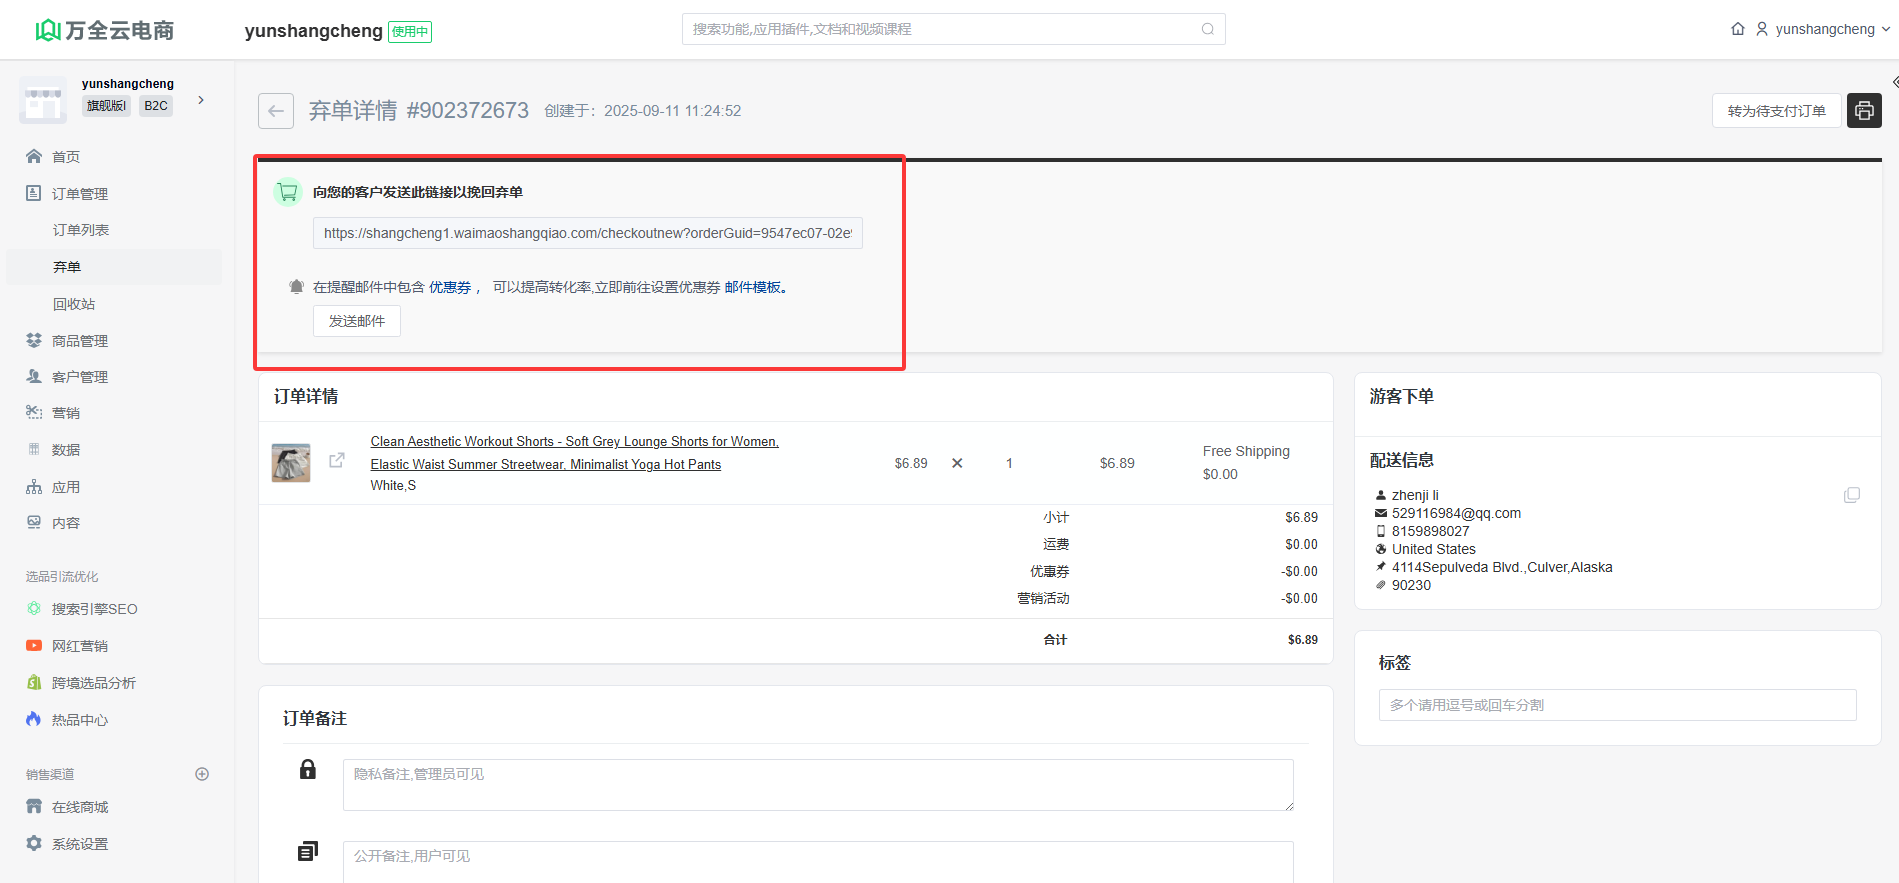Screen dimensions: 1899x883
Task: Open the 订单列表 submenu item
Action: [x=81, y=230]
